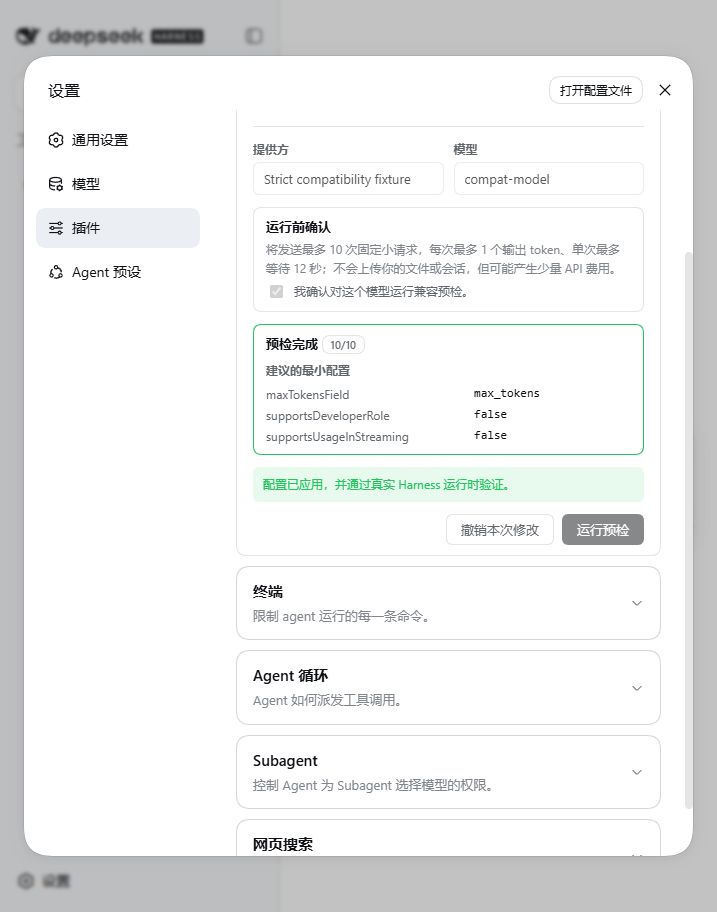
Task: Click the 建议的最小配置 label
Action: (308, 370)
